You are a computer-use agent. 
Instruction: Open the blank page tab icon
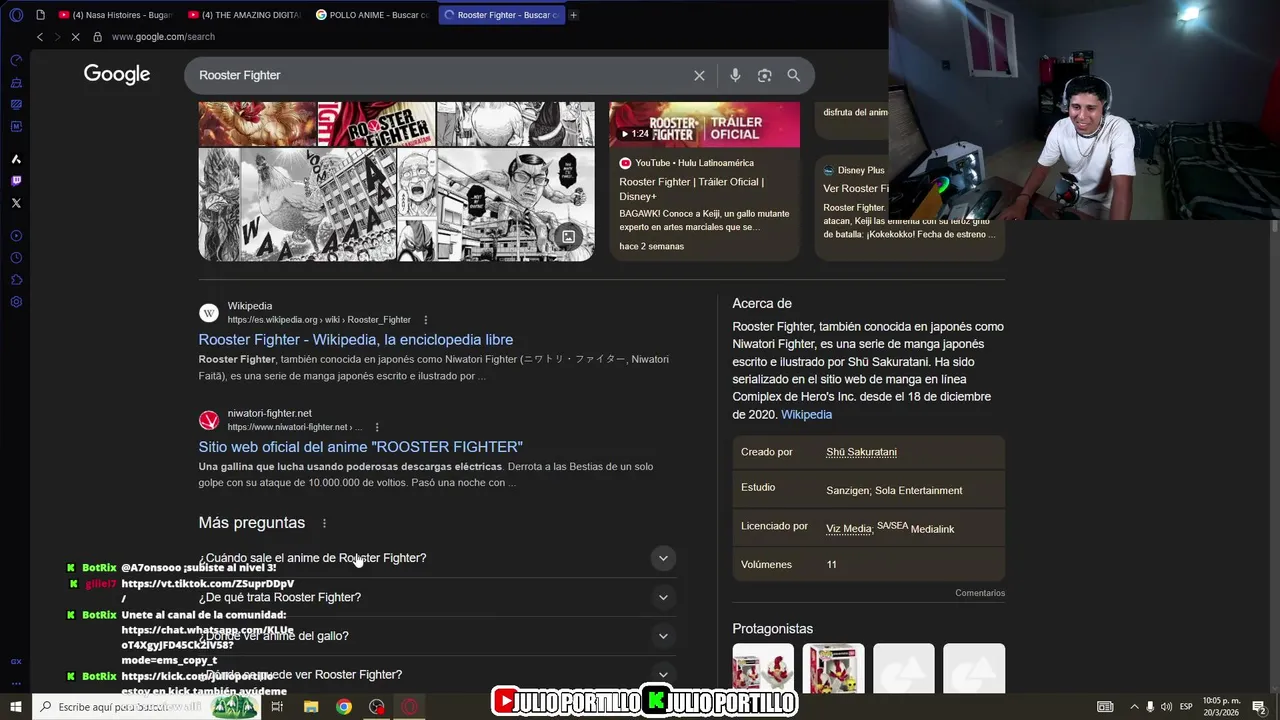pos(40,15)
